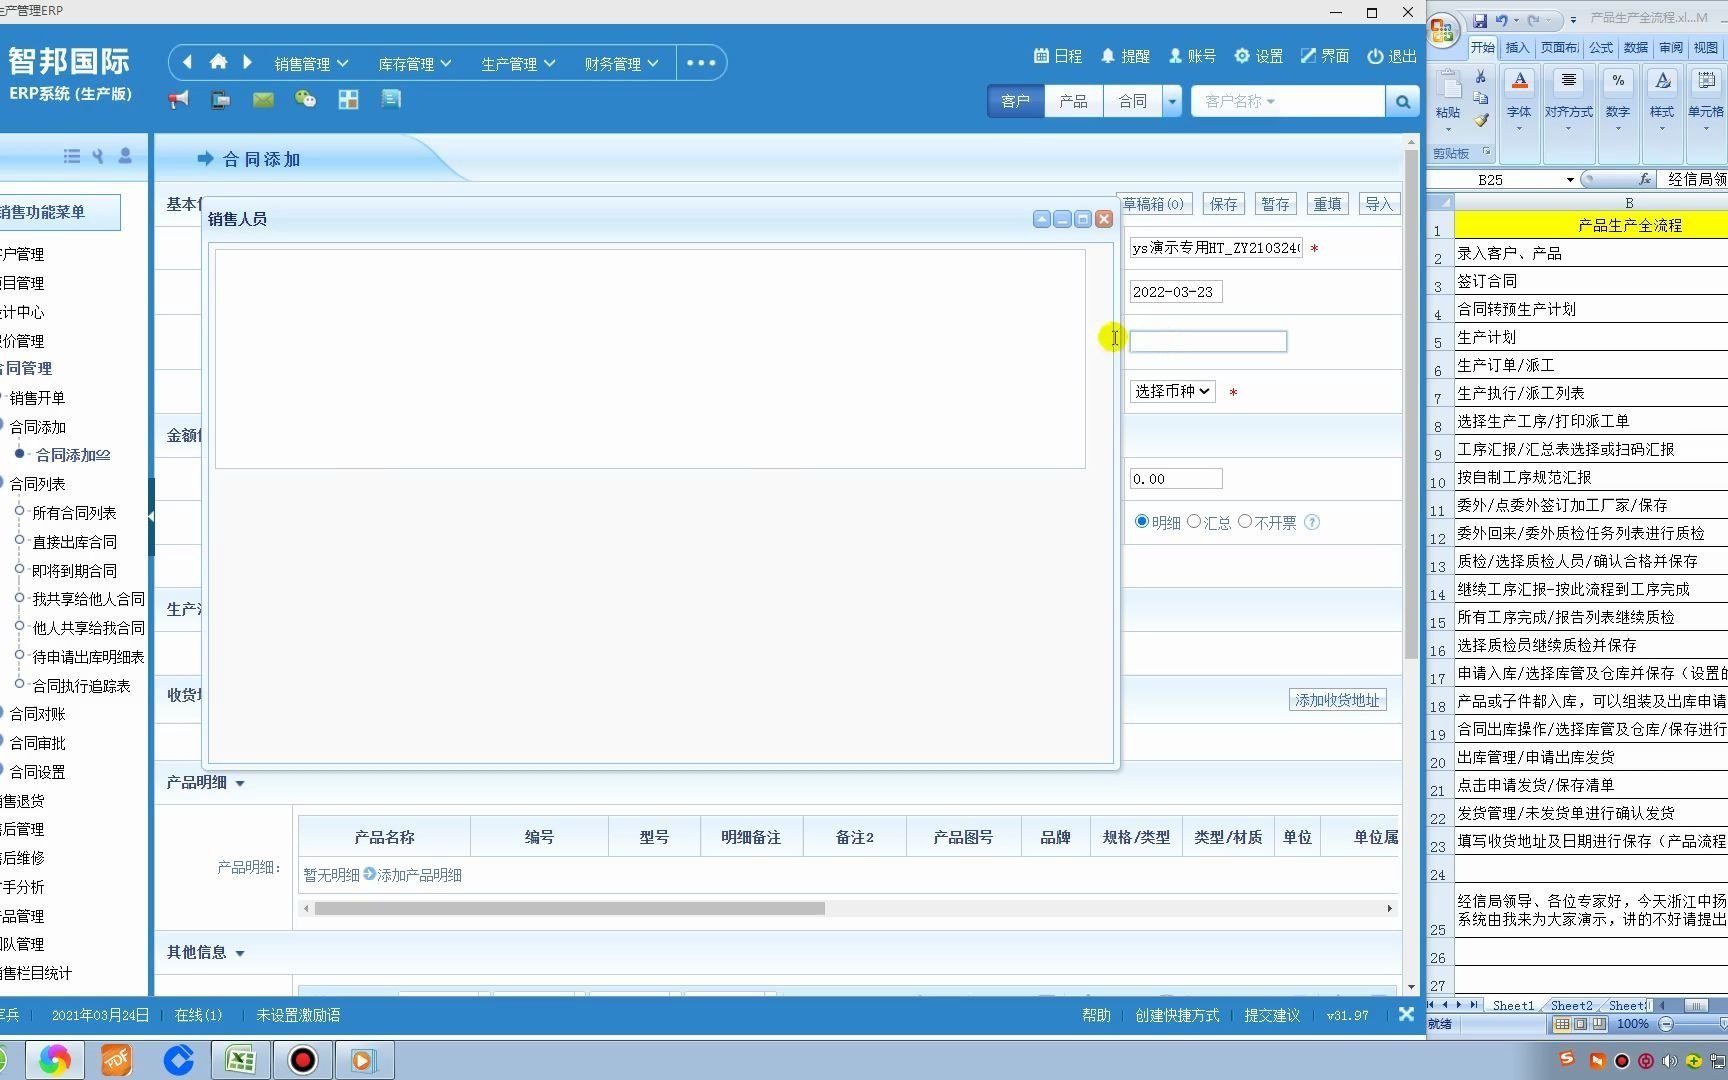Select the 汇总 invoice radio button
The width and height of the screenshot is (1728, 1080).
coord(1193,522)
